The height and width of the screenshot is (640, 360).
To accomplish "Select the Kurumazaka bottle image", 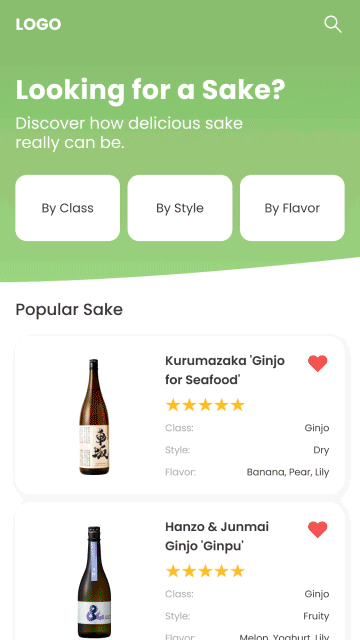I will point(94,417).
